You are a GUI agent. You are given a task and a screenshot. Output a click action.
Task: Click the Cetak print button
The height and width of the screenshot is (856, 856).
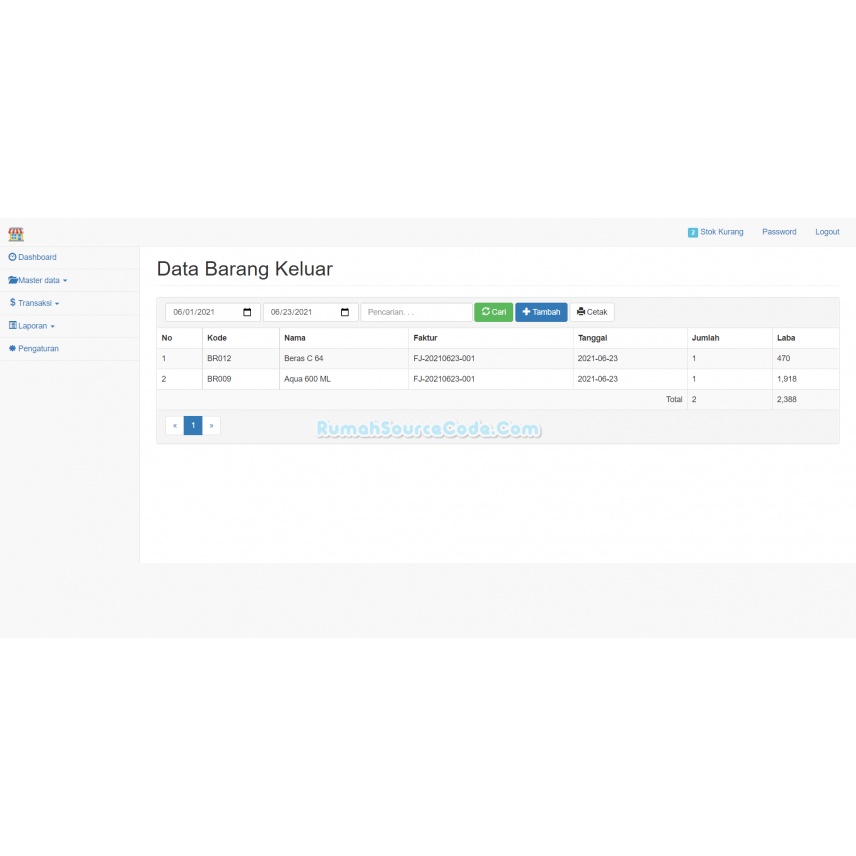[x=592, y=312]
